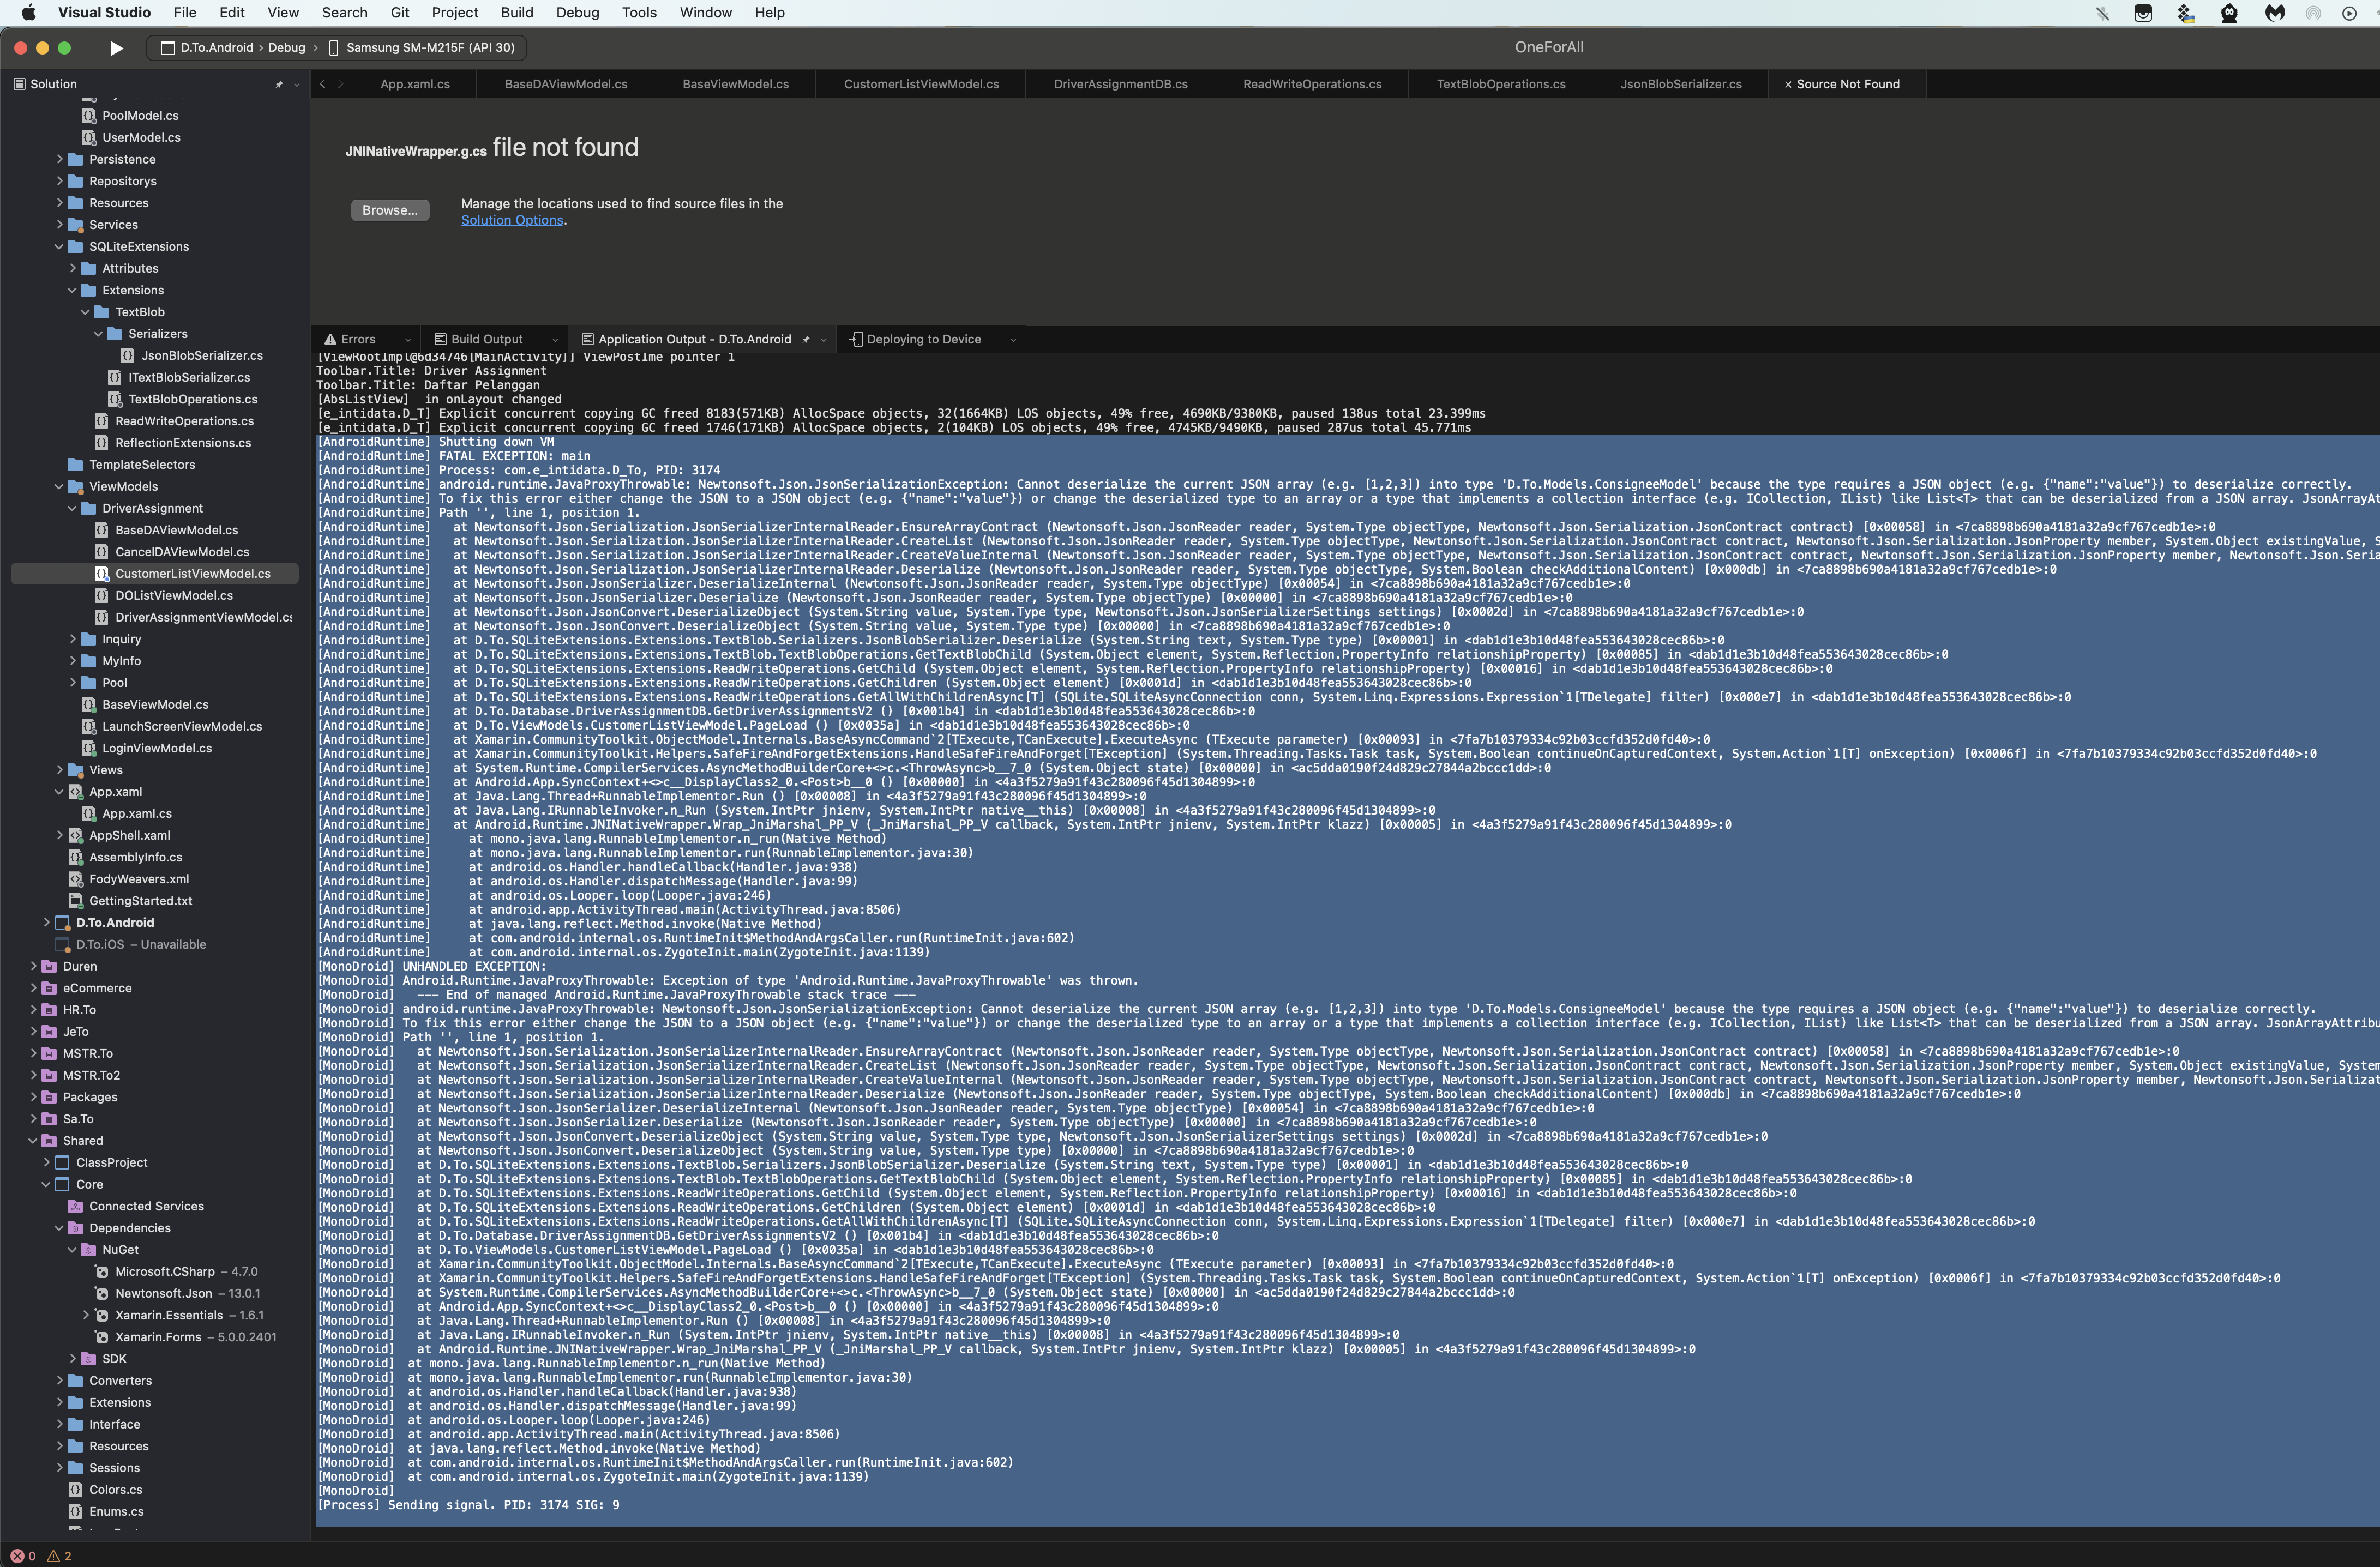Click the JsonBlobSerializer.cs file icon in tree
Image resolution: width=2380 pixels, height=1567 pixels.
(128, 356)
